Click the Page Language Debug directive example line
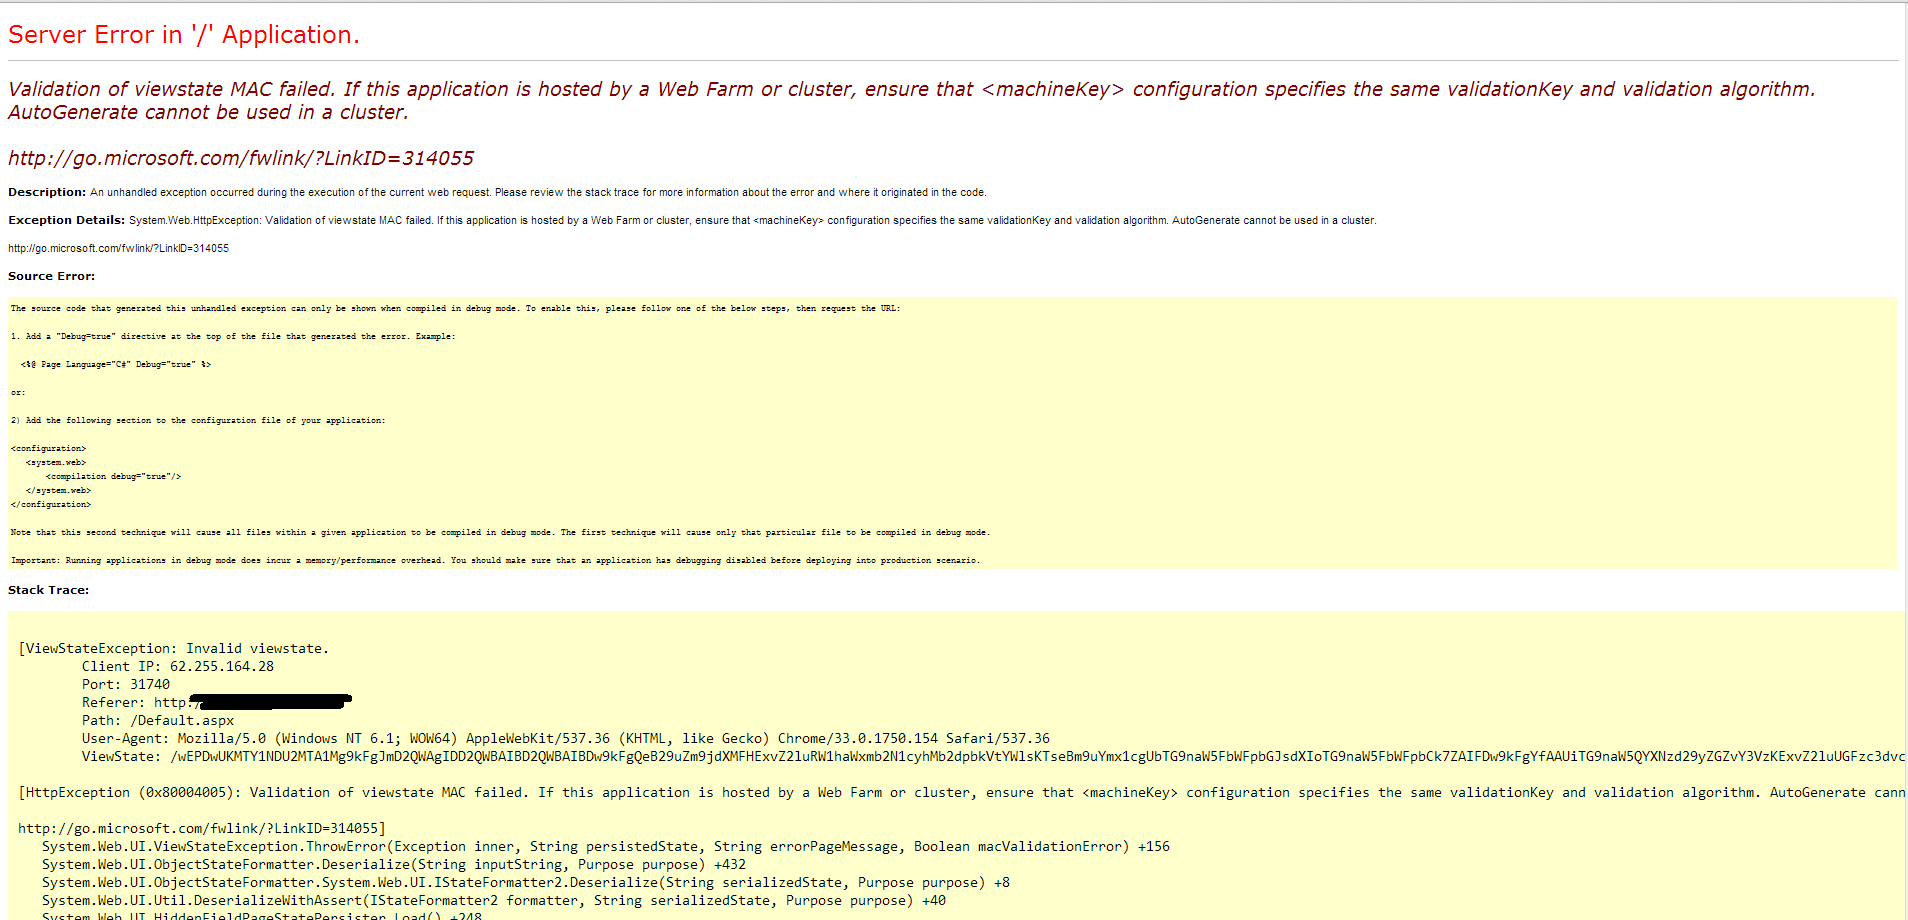 115,365
